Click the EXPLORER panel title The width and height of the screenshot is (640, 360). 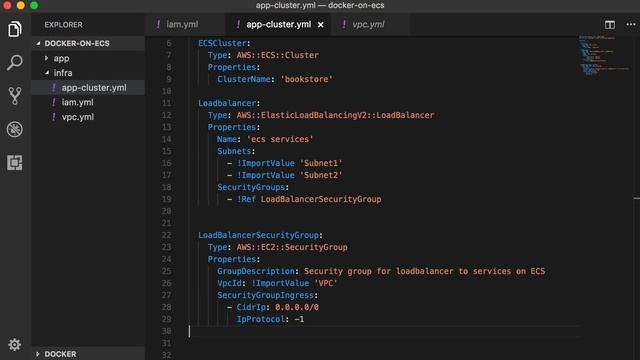pos(63,25)
